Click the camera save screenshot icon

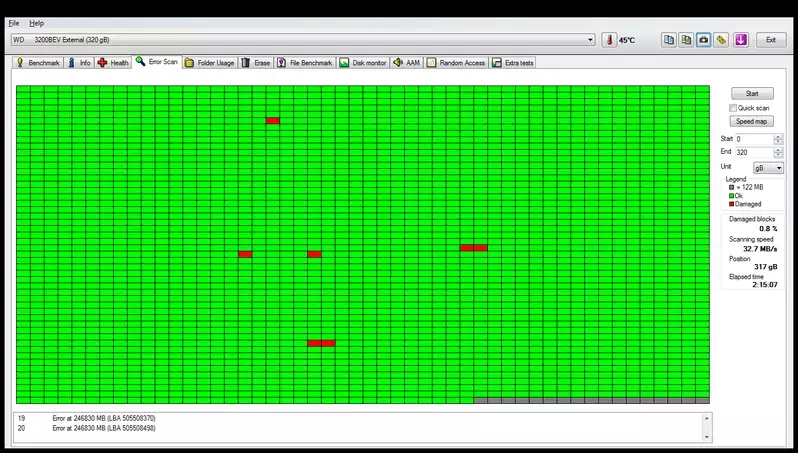click(703, 40)
